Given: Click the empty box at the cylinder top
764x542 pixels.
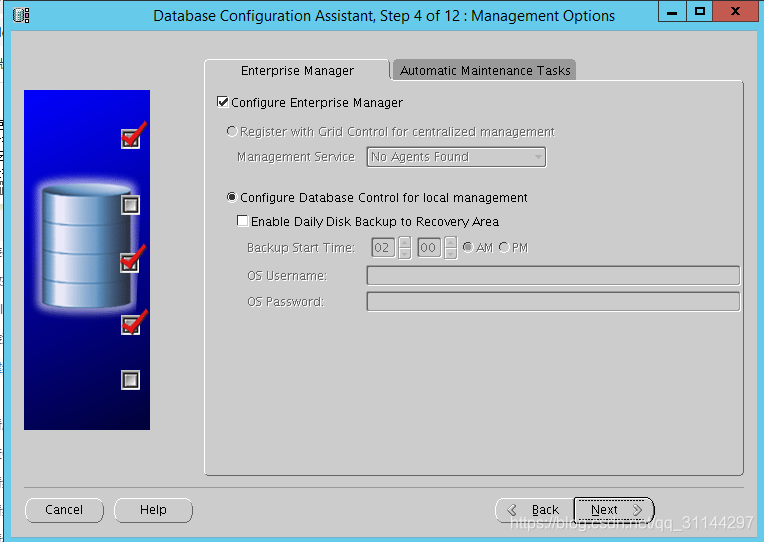Looking at the screenshot, I should coord(131,205).
